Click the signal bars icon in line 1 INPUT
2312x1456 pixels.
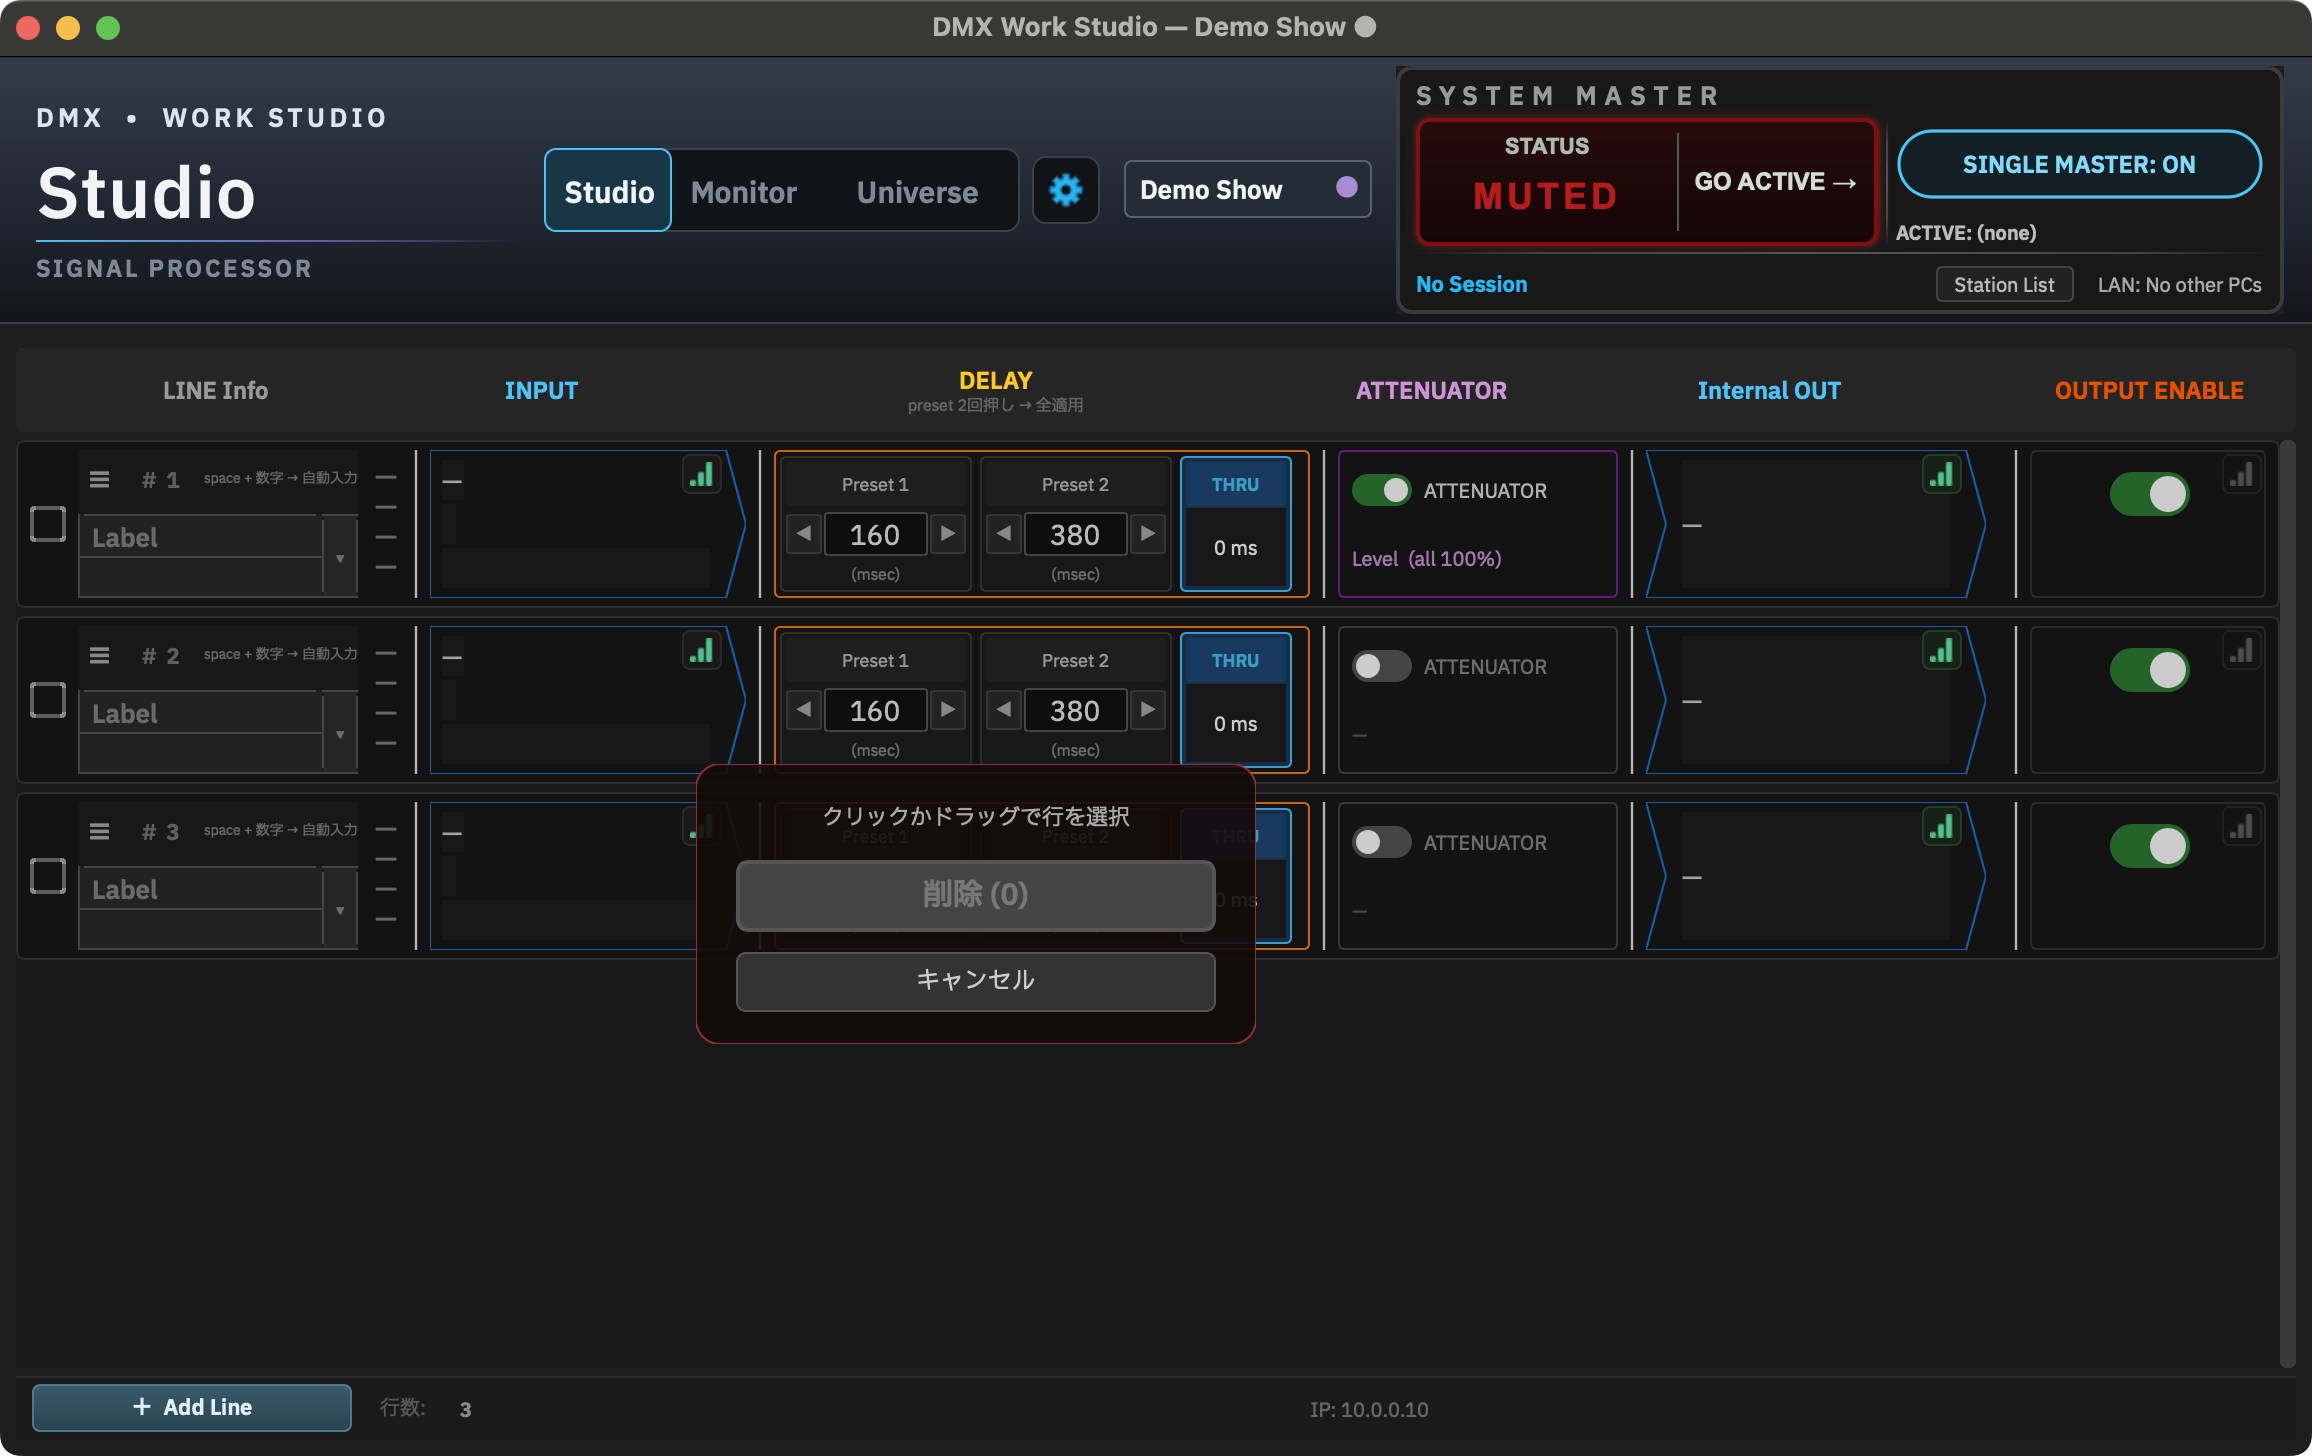(702, 474)
